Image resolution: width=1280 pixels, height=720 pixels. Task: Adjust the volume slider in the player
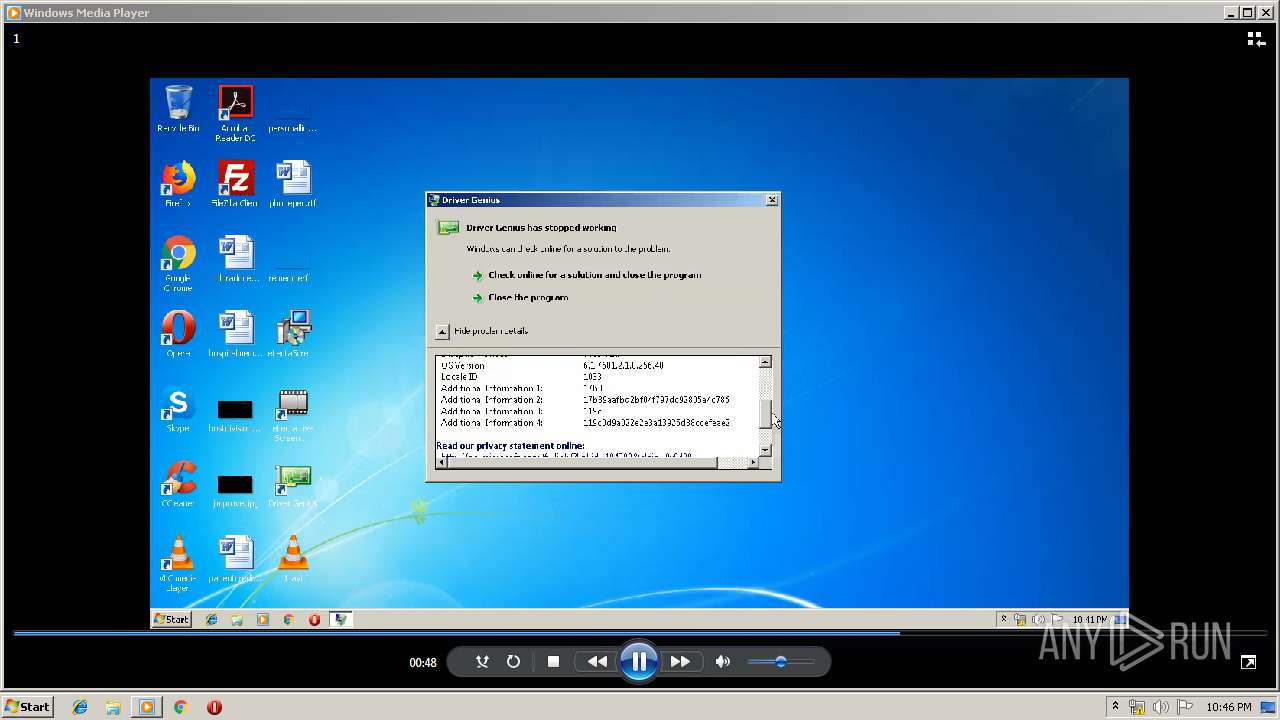tap(781, 661)
